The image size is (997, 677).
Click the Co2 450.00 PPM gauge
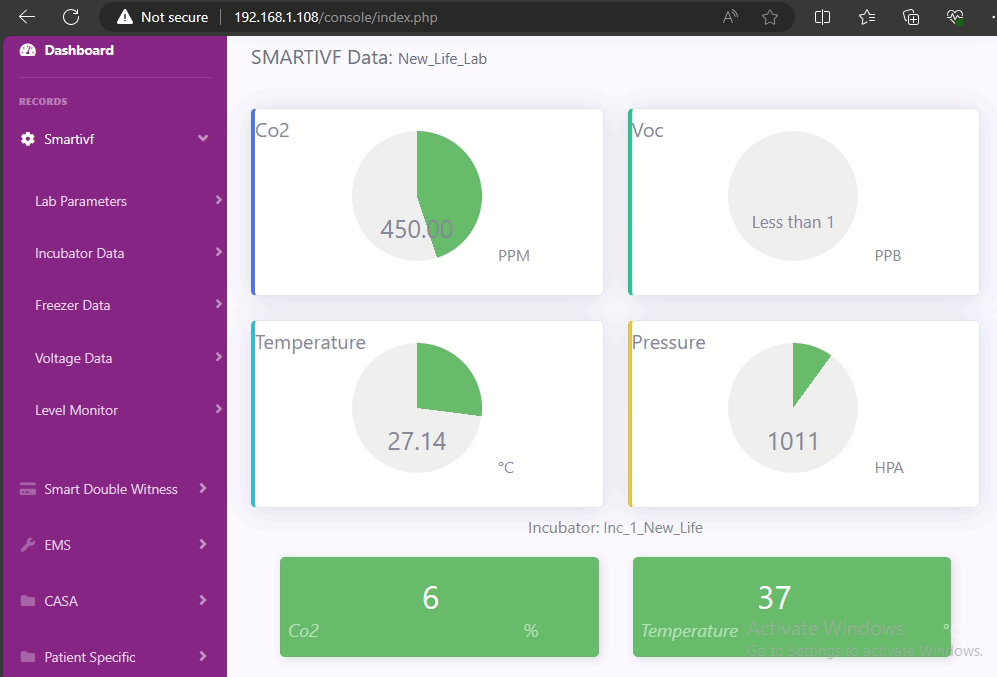pos(417,196)
